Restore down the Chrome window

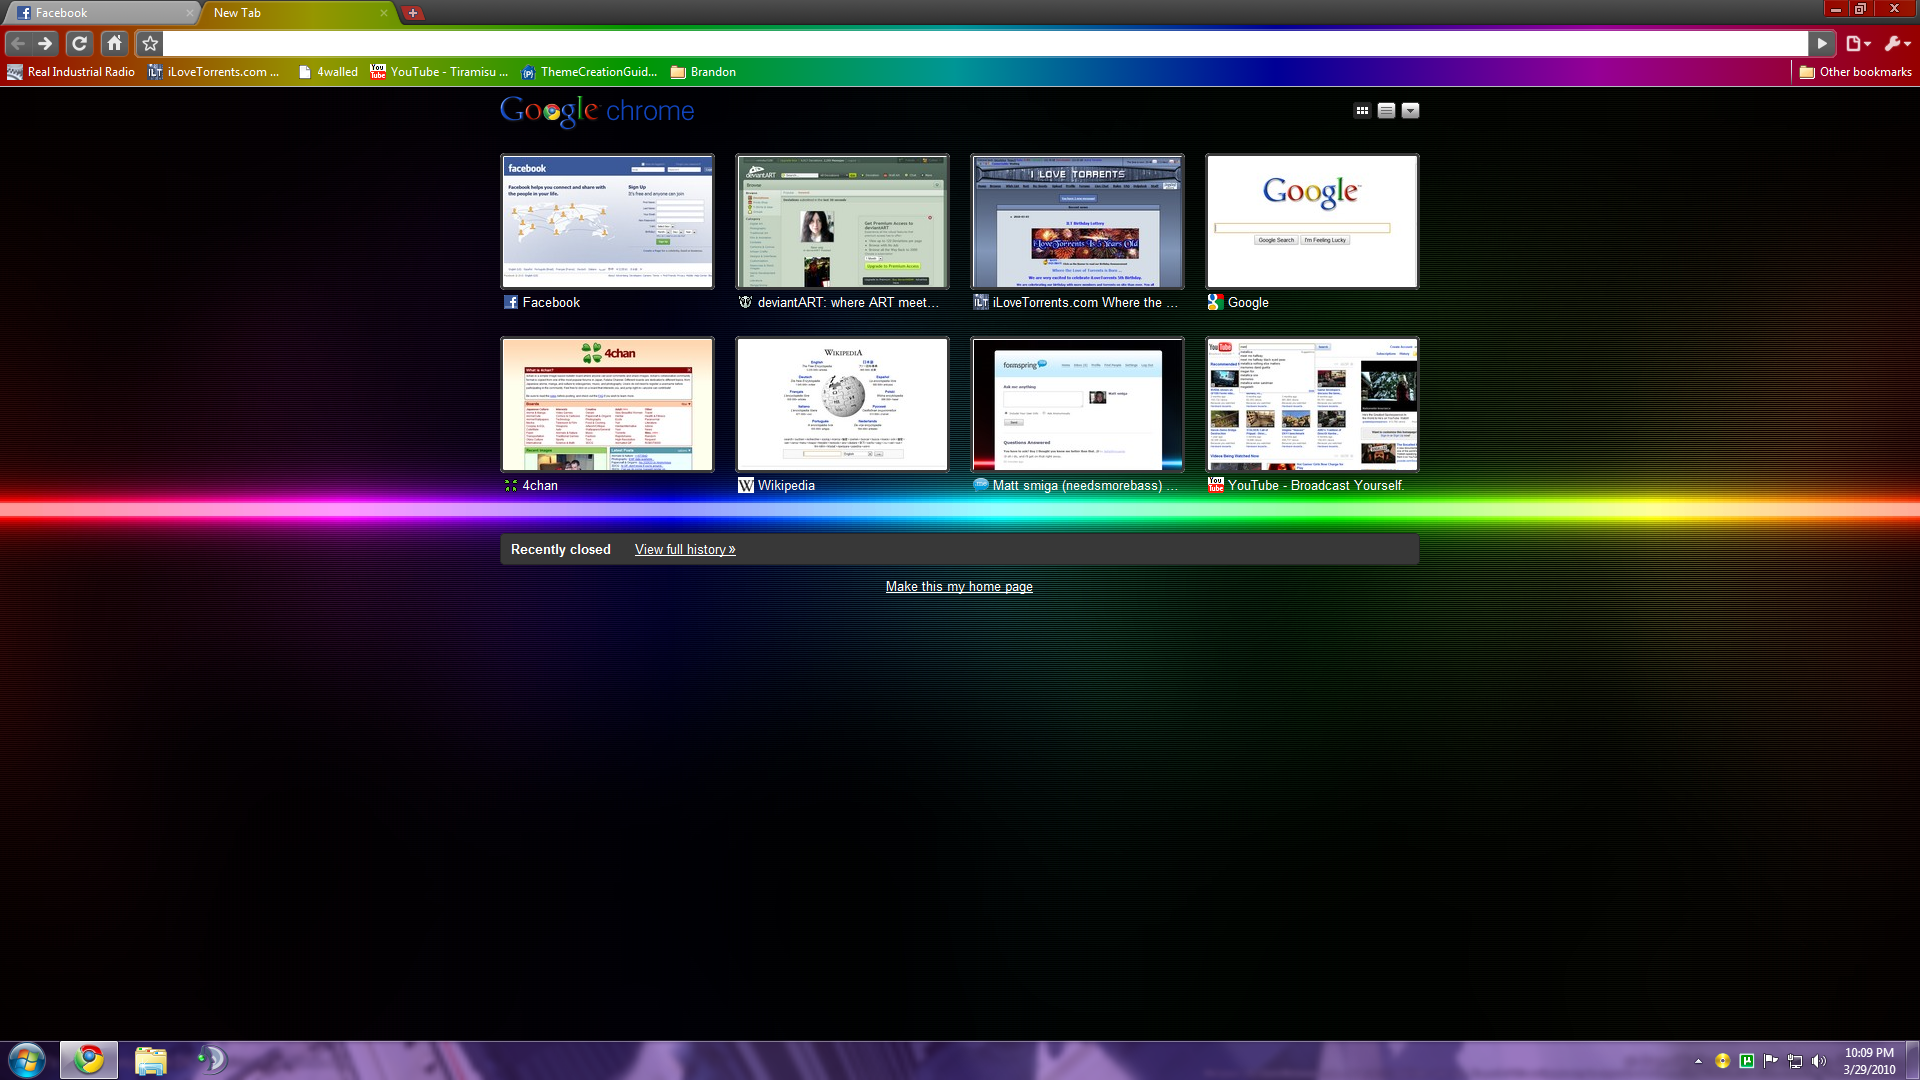coord(1860,9)
